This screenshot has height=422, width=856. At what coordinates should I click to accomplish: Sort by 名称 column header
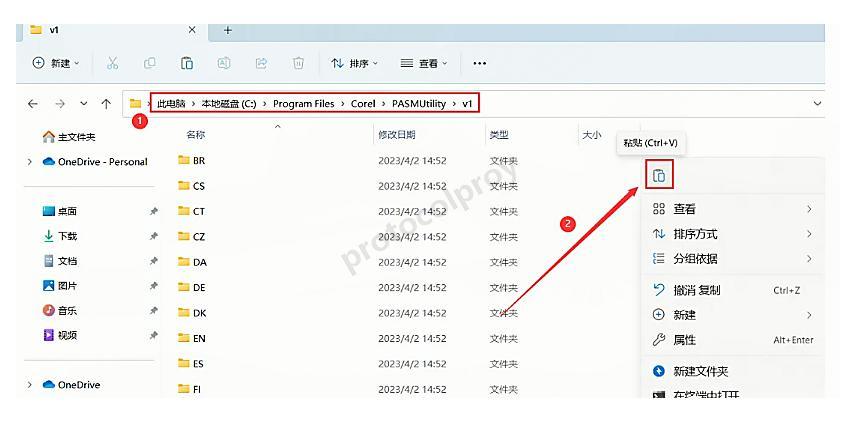click(195, 135)
